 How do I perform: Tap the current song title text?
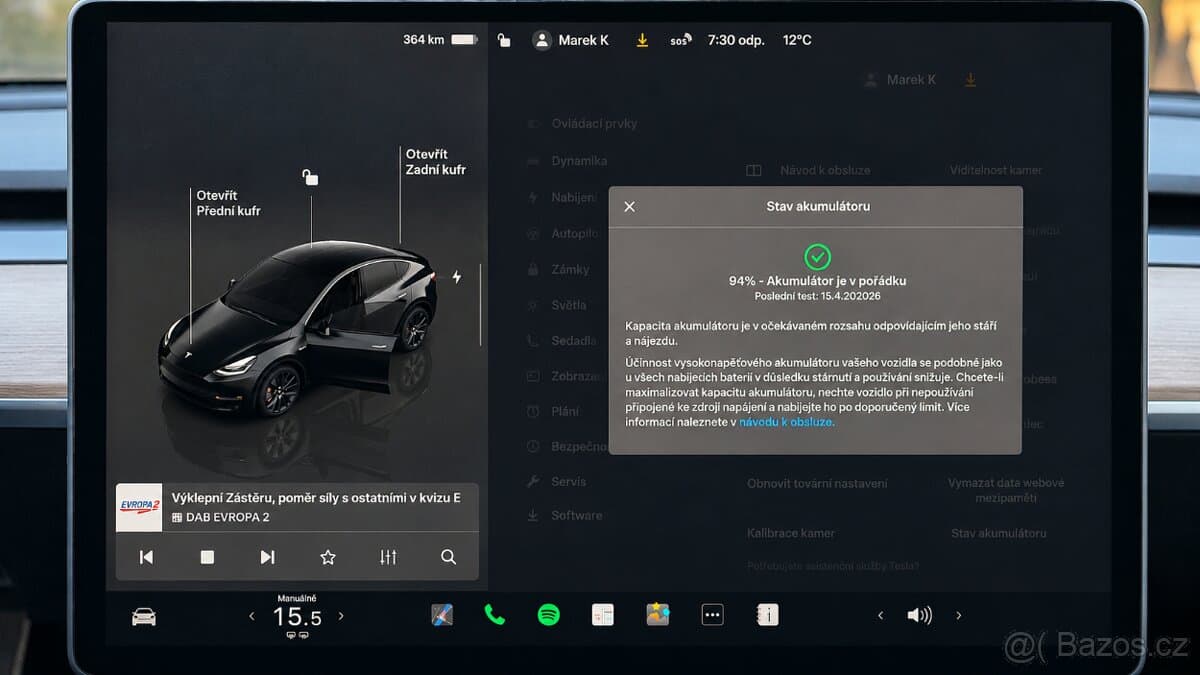click(x=316, y=497)
